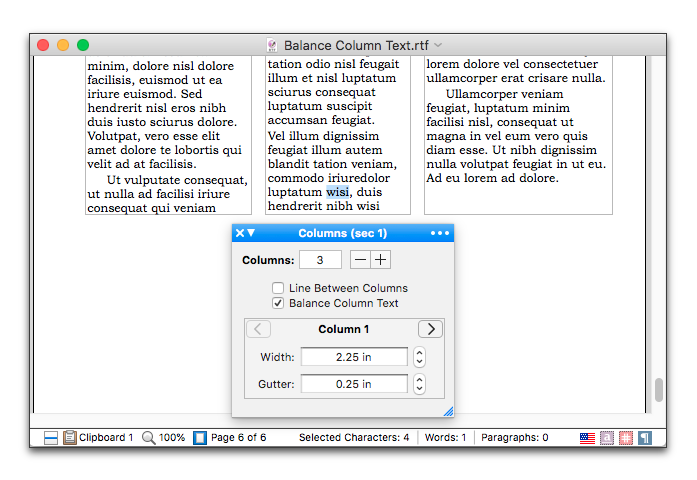Click the Clipboard 1 status bar icon
The height and width of the screenshot is (480, 697).
70,438
